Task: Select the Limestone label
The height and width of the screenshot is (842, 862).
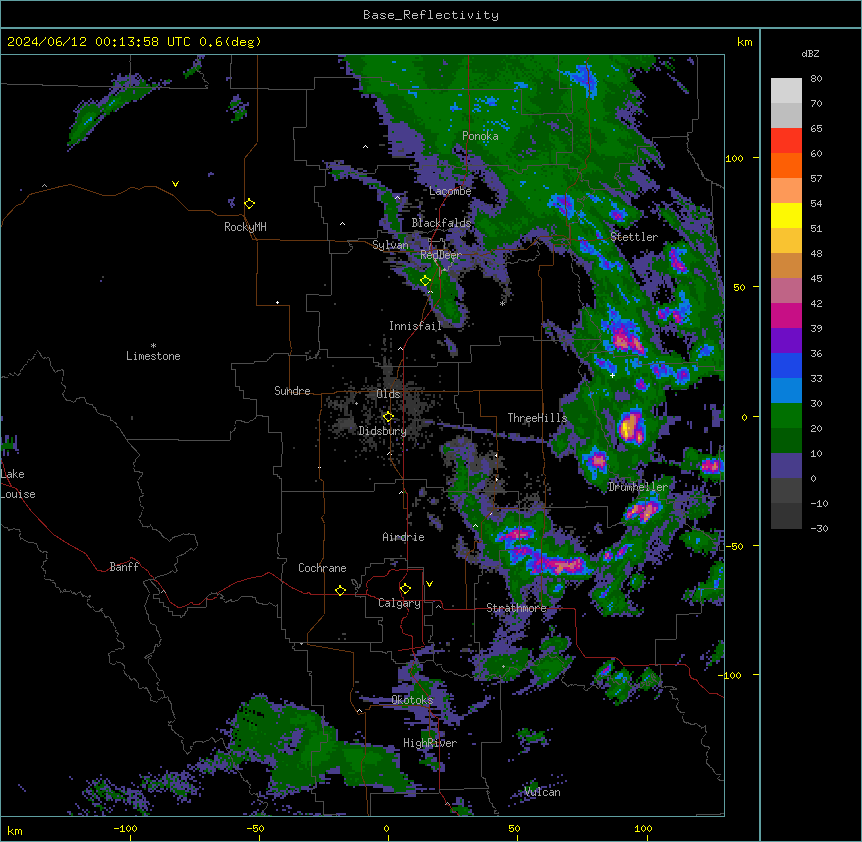Action: coord(153,356)
